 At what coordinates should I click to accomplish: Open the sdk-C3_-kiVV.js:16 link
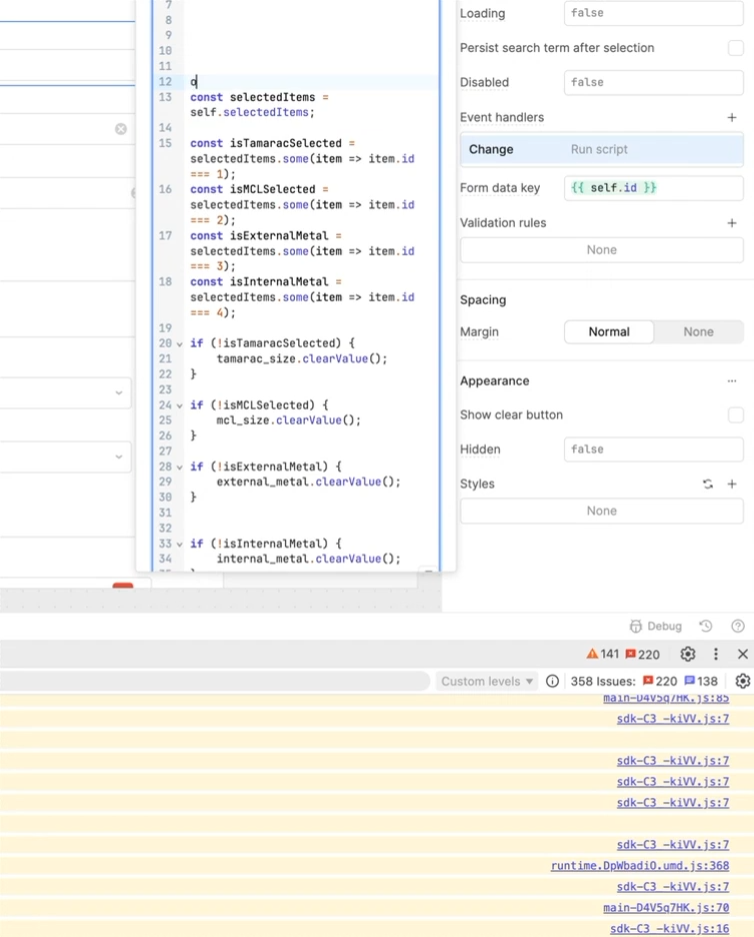pyautogui.click(x=670, y=929)
